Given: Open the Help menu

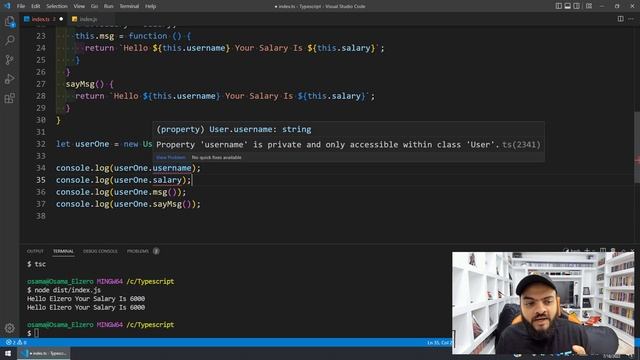Looking at the screenshot, I should pos(151,6).
